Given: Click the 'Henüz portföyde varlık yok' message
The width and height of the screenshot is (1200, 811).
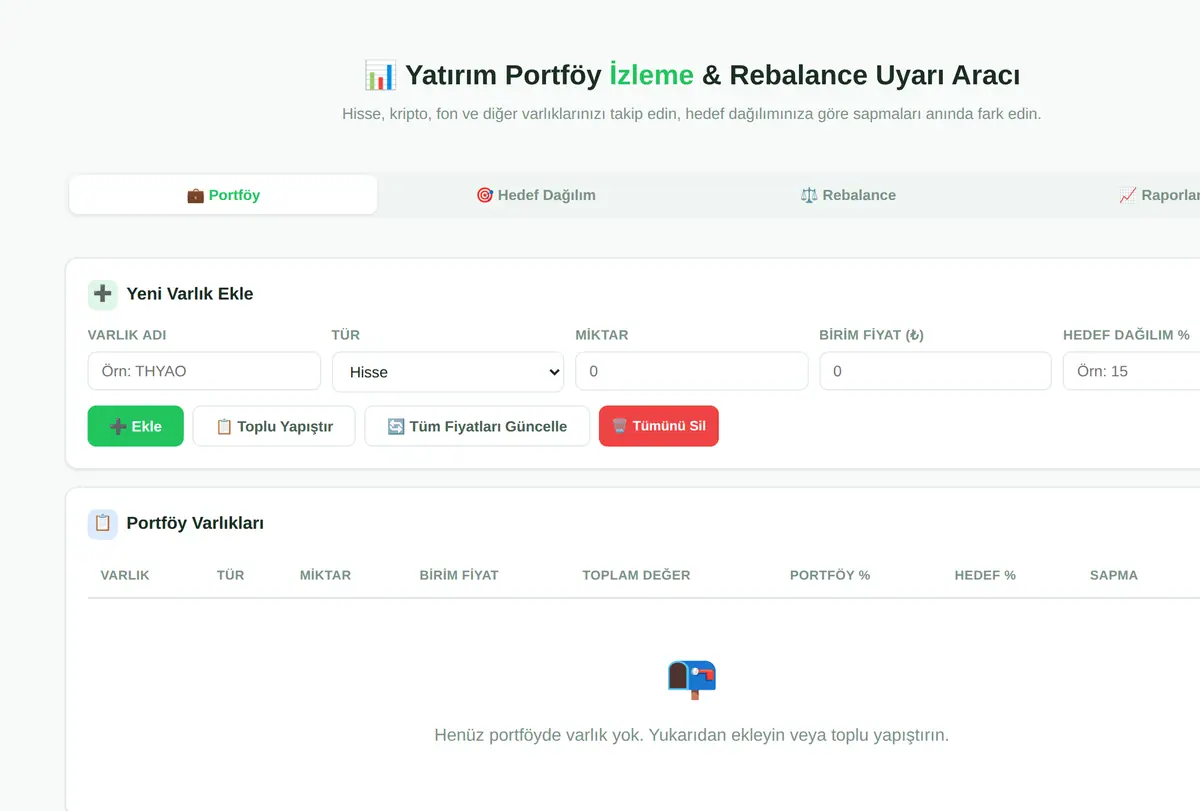Looking at the screenshot, I should [x=692, y=735].
